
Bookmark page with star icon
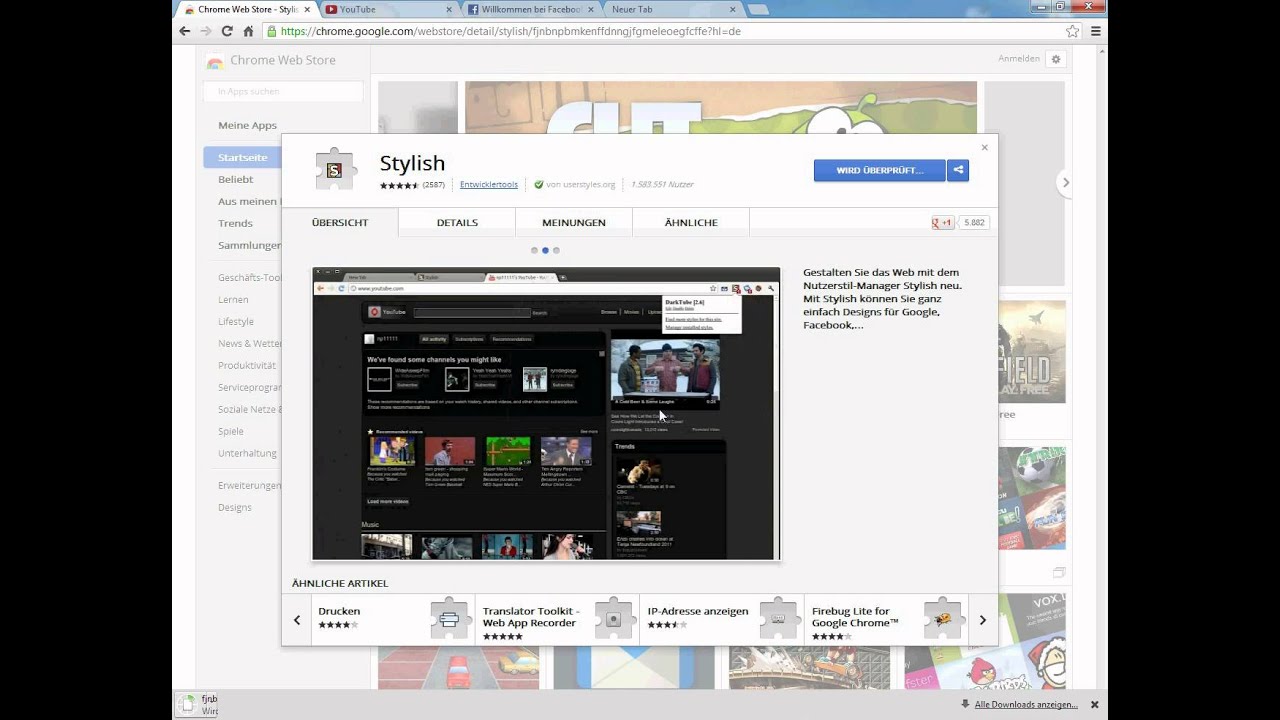pyautogui.click(x=1072, y=31)
